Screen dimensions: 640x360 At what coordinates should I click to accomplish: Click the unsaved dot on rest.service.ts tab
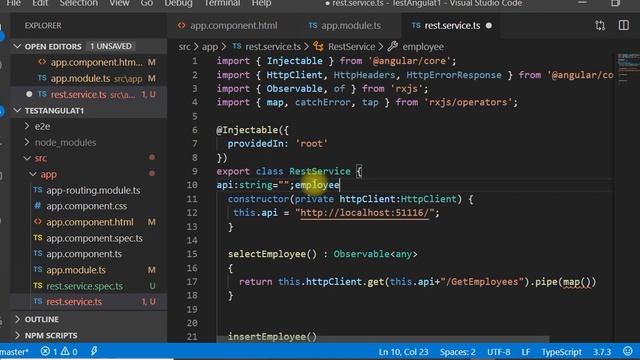click(489, 26)
